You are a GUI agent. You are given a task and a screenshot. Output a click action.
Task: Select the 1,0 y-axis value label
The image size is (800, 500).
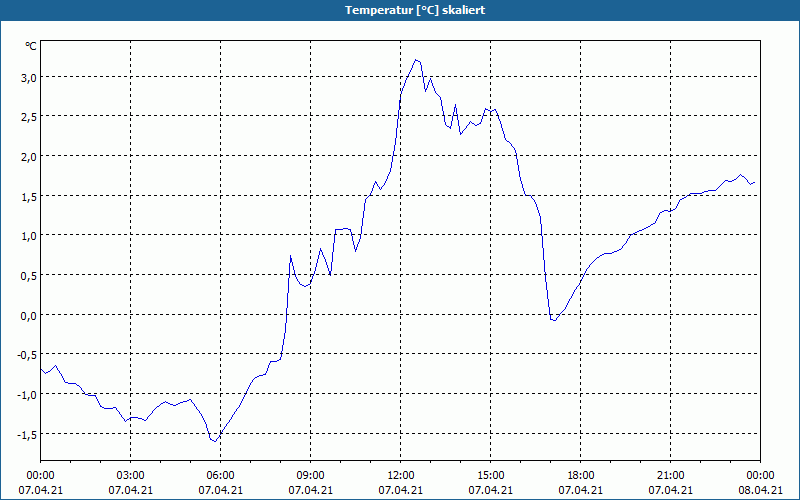coord(29,236)
